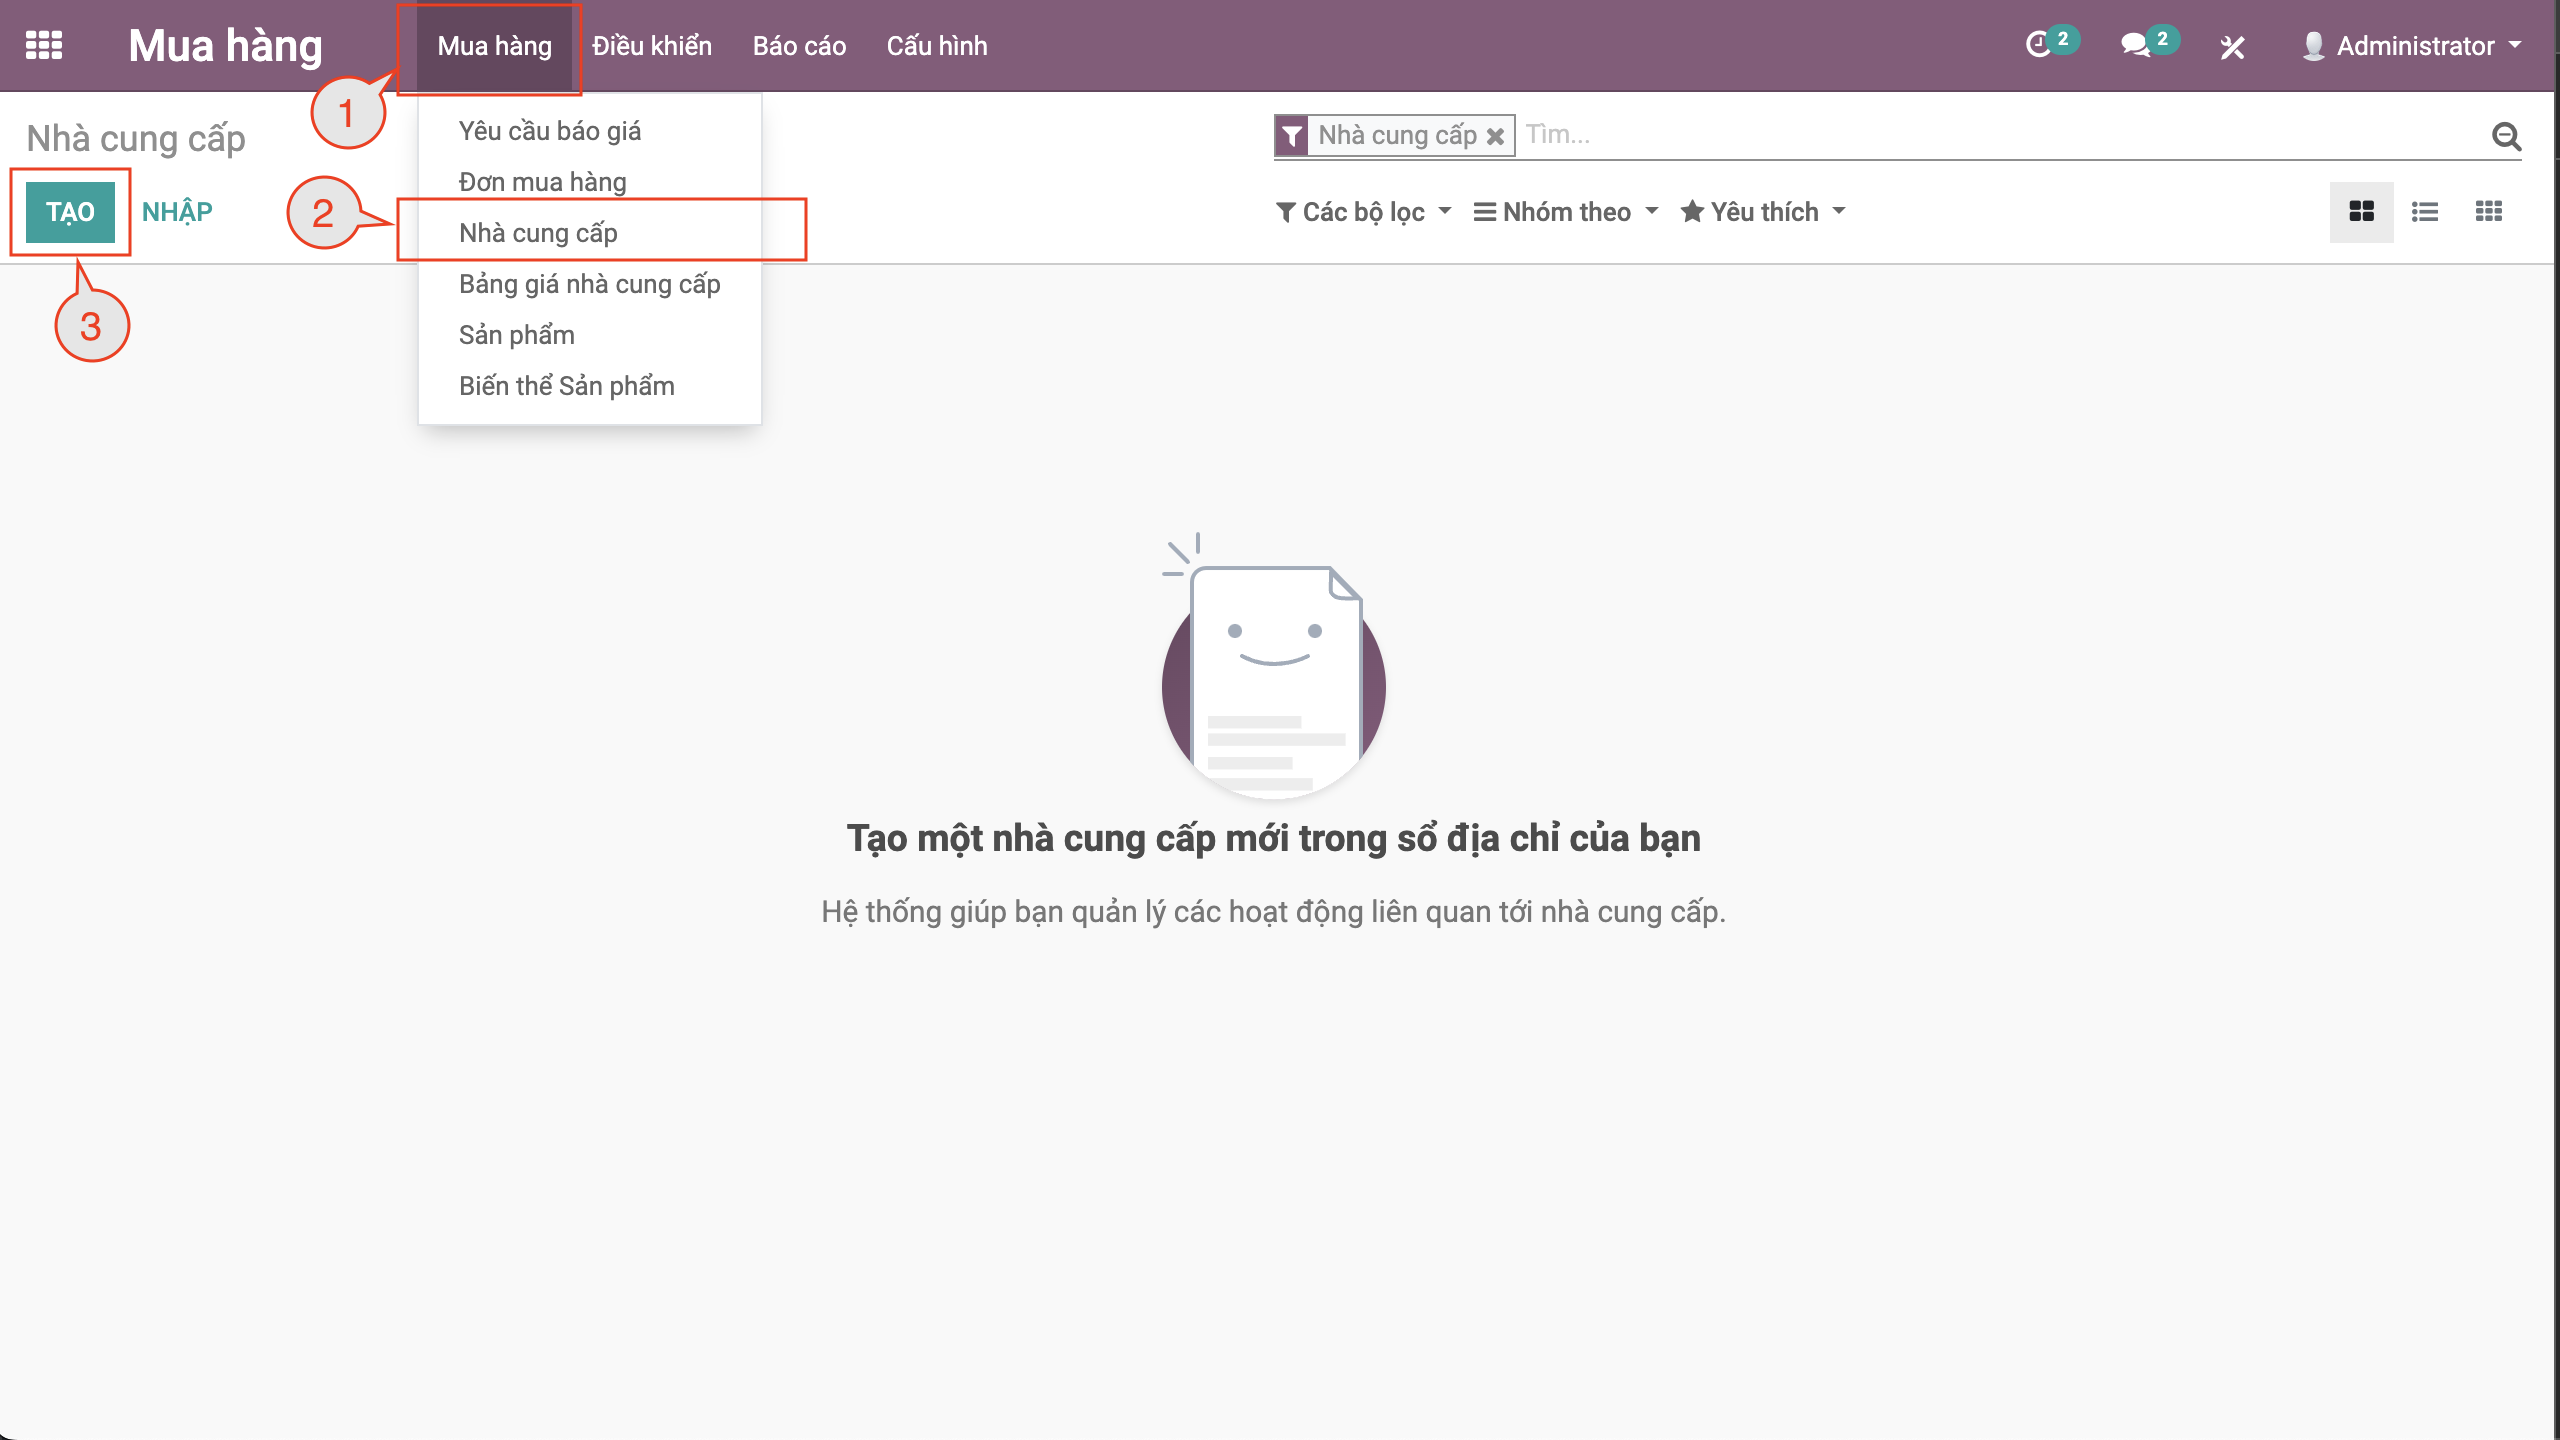Click the debug tools wrench icon

2232,47
